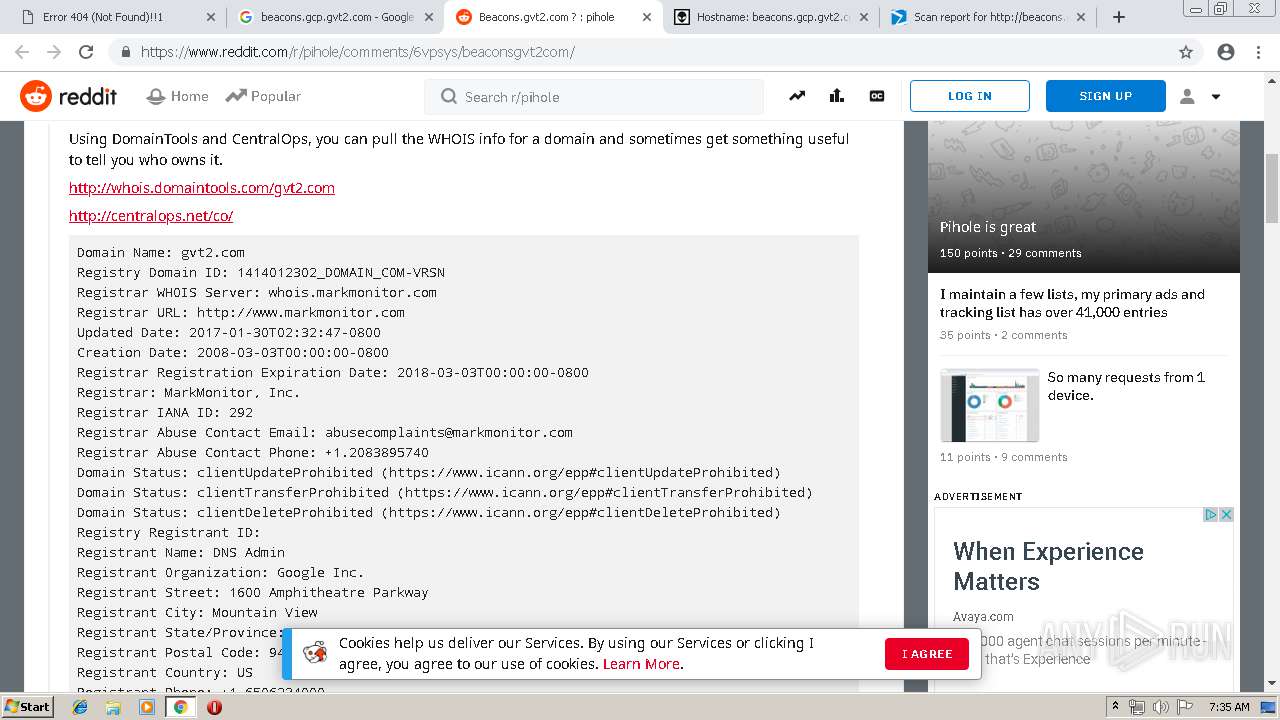Go back with the browser back arrow
Image resolution: width=1280 pixels, height=720 pixels.
[x=22, y=52]
